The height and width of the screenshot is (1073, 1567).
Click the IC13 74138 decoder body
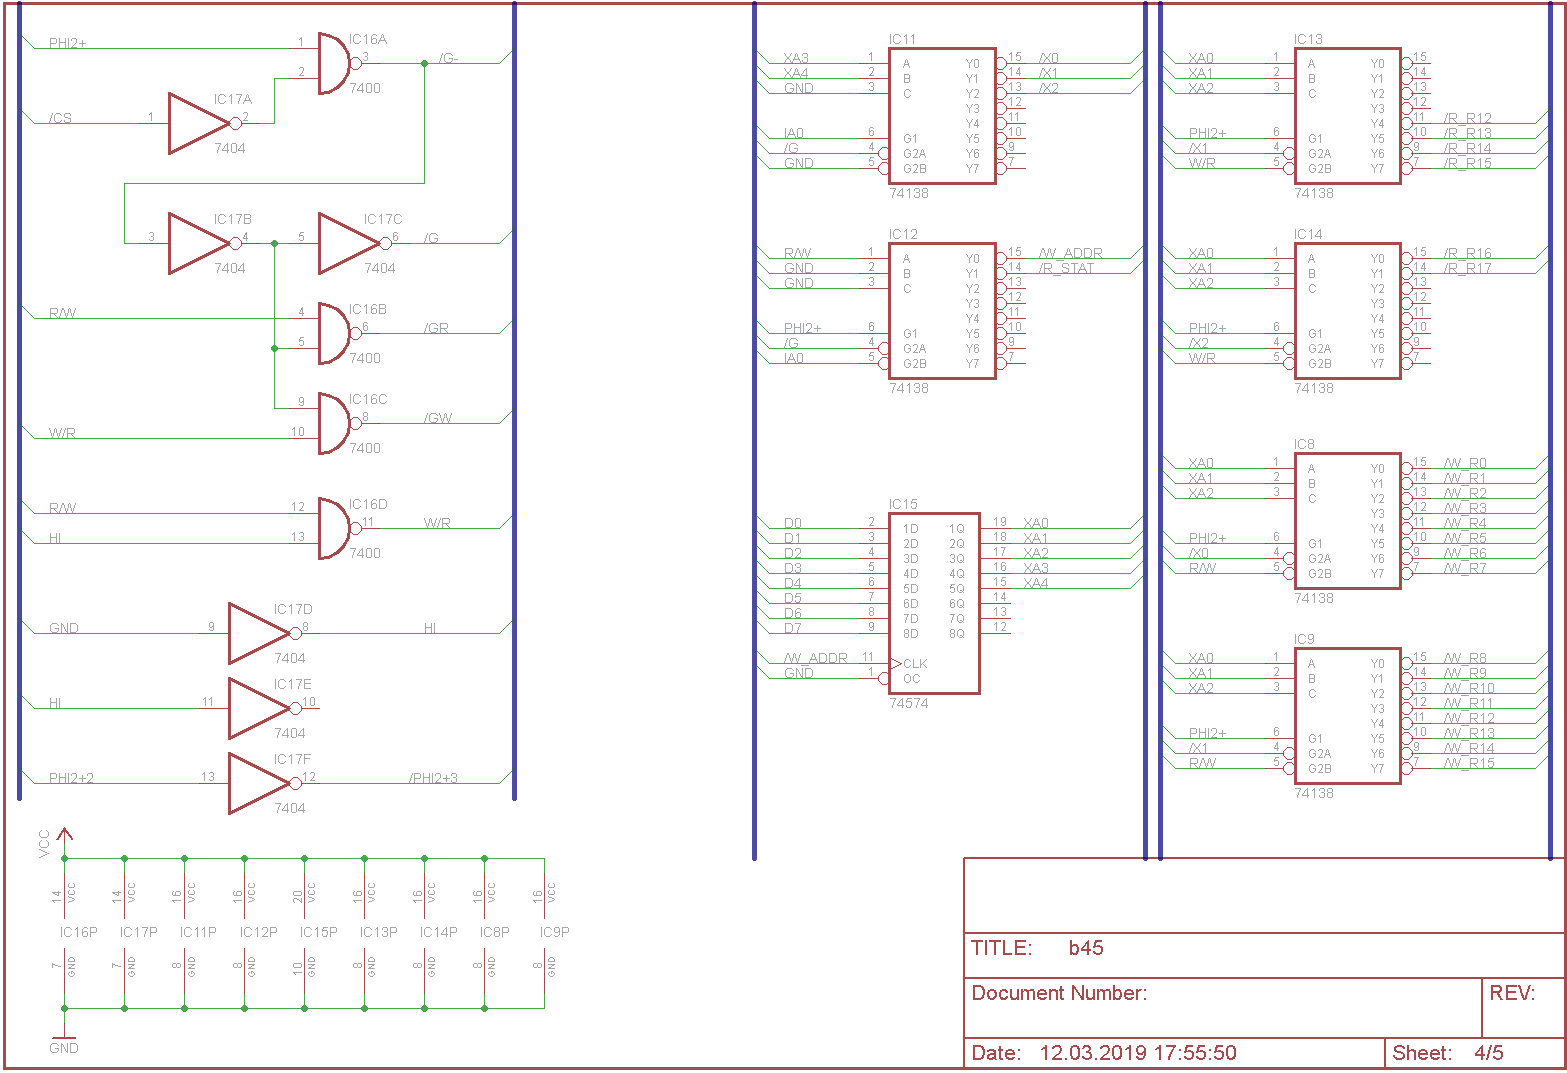click(1347, 116)
